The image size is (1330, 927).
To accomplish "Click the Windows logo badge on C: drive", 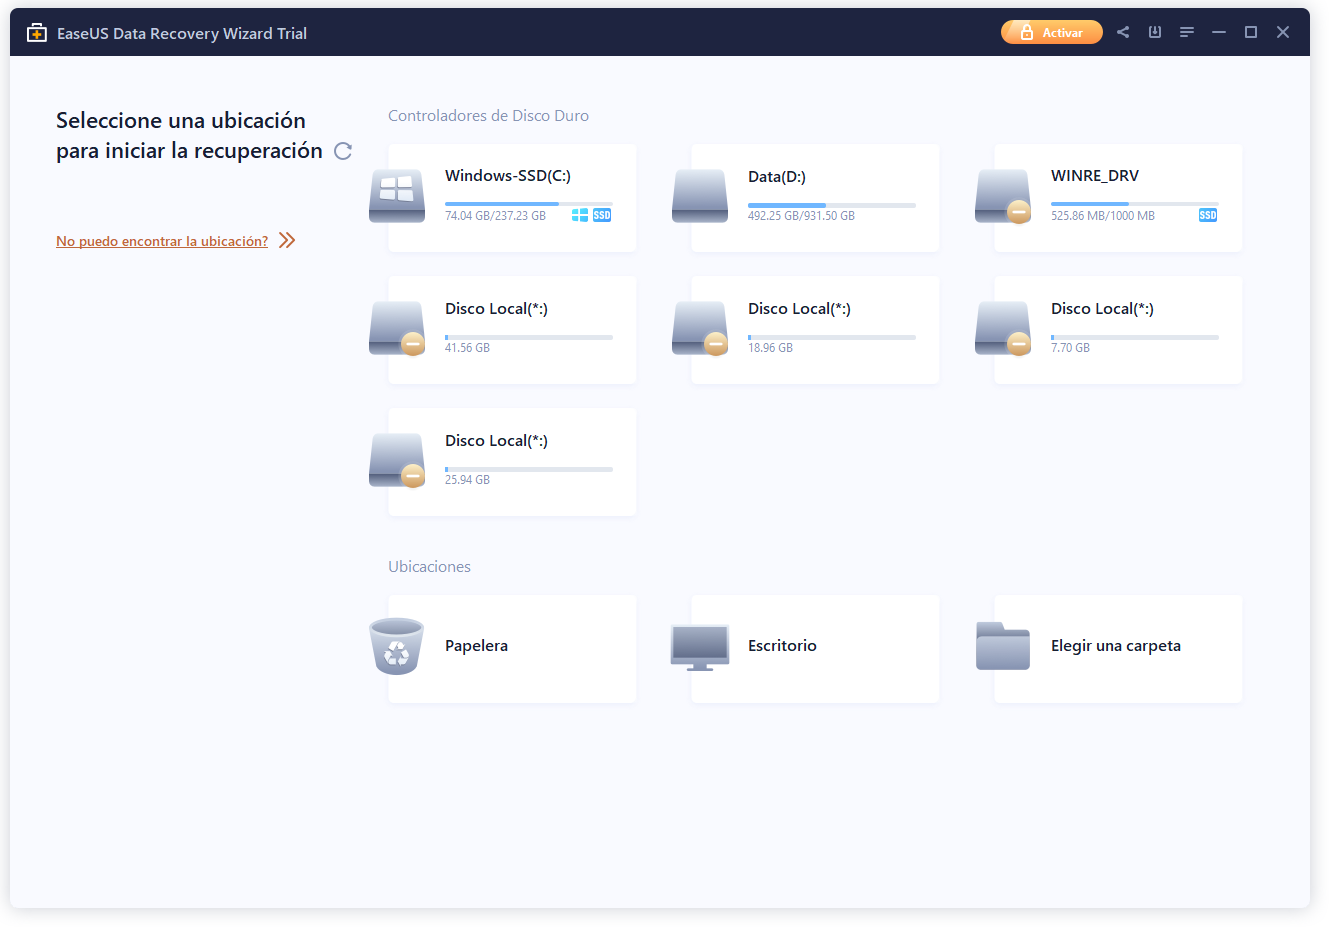I will click(x=580, y=215).
